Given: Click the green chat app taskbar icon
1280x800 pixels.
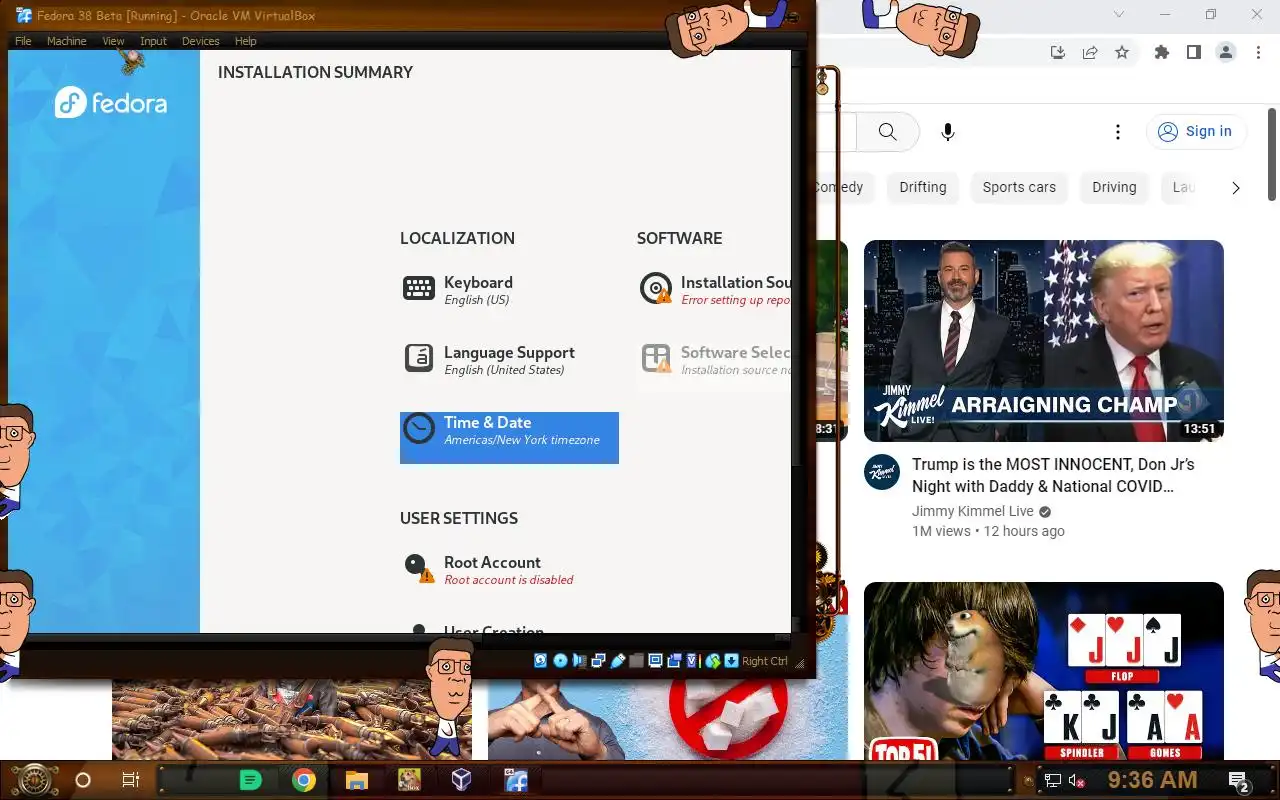Looking at the screenshot, I should pos(251,780).
